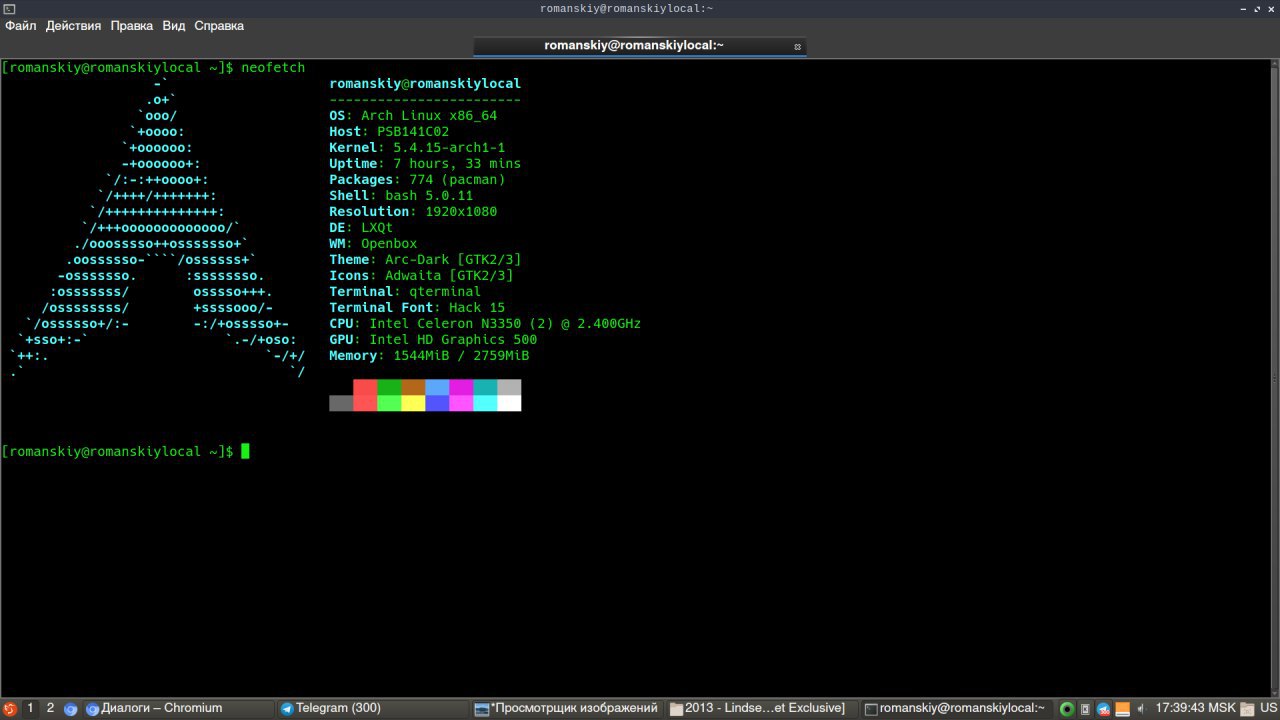Click the CPU: Intel Celeron N3350 line
Image resolution: width=1280 pixels, height=720 pixels.
coord(485,323)
